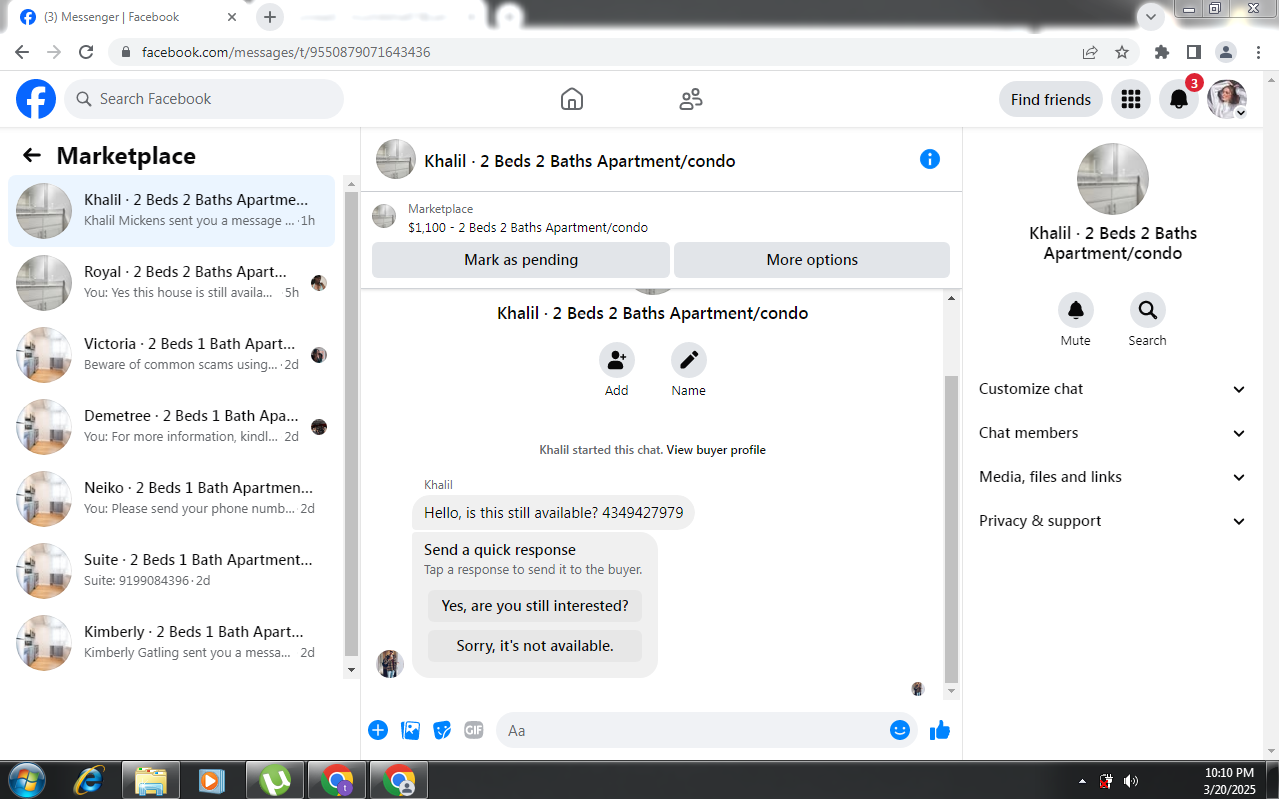Expand Chat members section
1279x799 pixels.
coord(1112,433)
